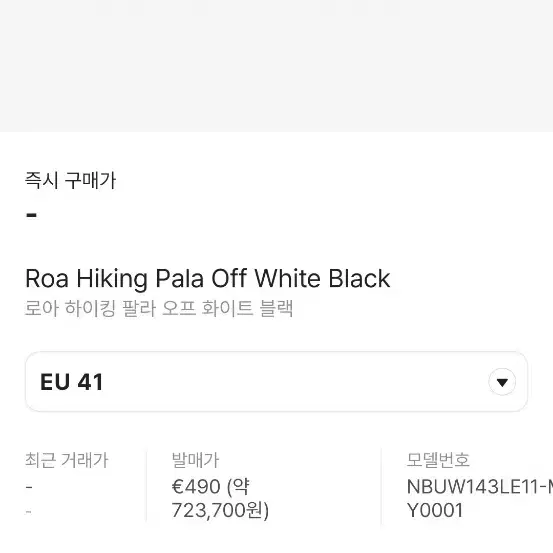This screenshot has width=553, height=553.
Task: Tap the 최근 거래가 label
Action: tap(67, 460)
